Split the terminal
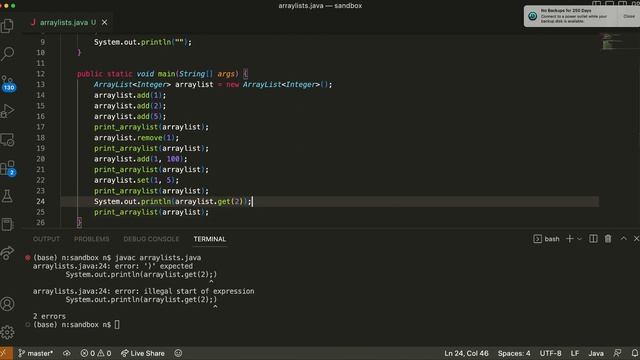 coord(593,239)
